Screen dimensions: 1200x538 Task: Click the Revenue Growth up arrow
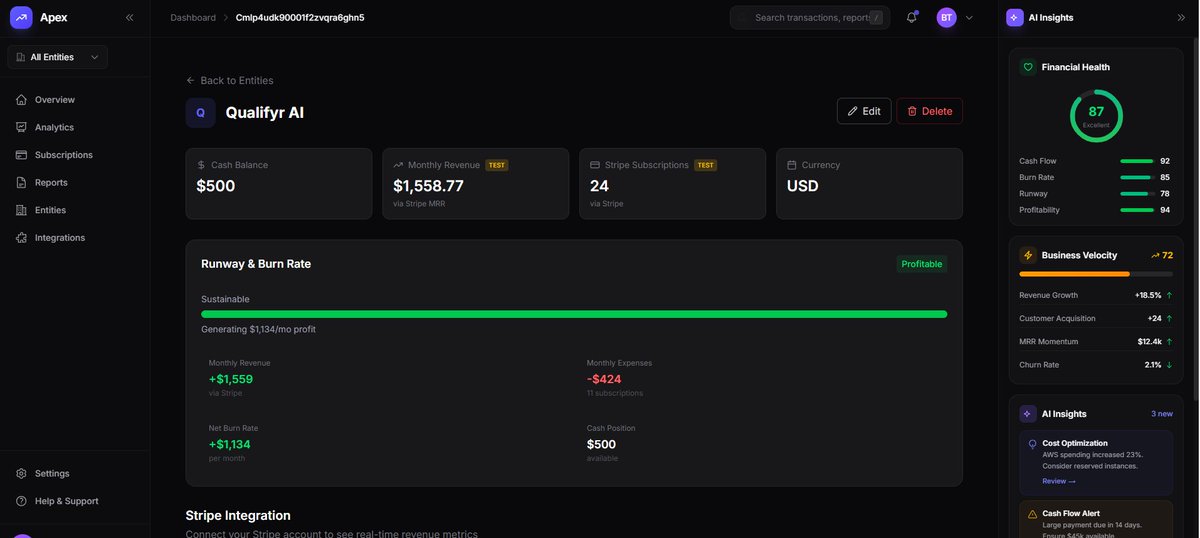pos(1169,295)
